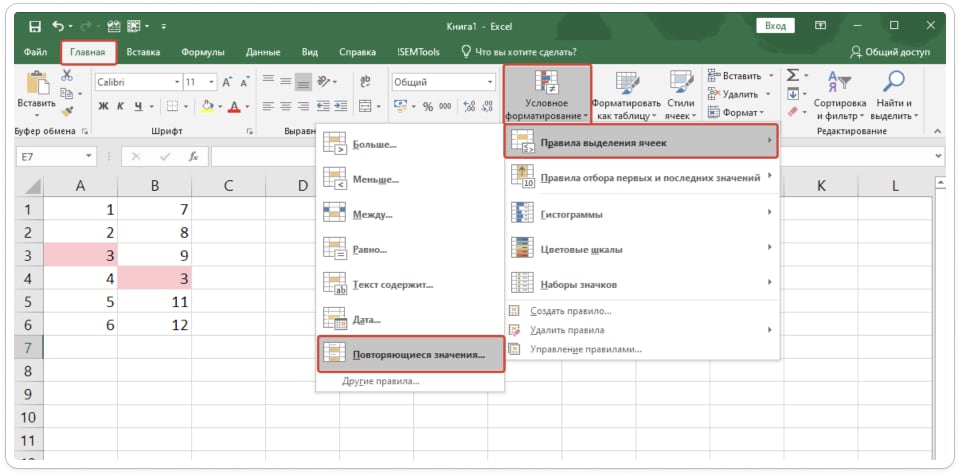Expand the Name Box dropdown arrow
The image size is (960, 476).
(x=89, y=157)
